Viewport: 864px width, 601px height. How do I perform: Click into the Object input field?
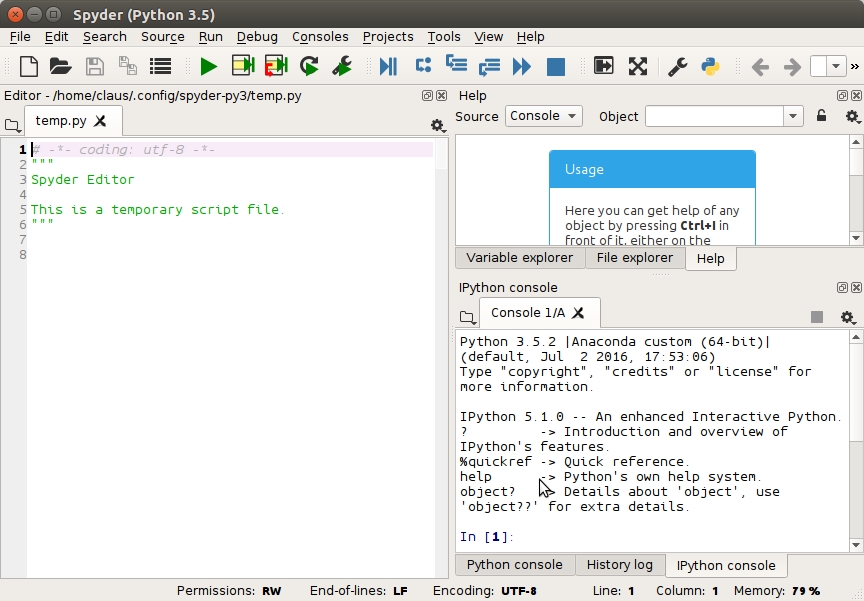[714, 116]
